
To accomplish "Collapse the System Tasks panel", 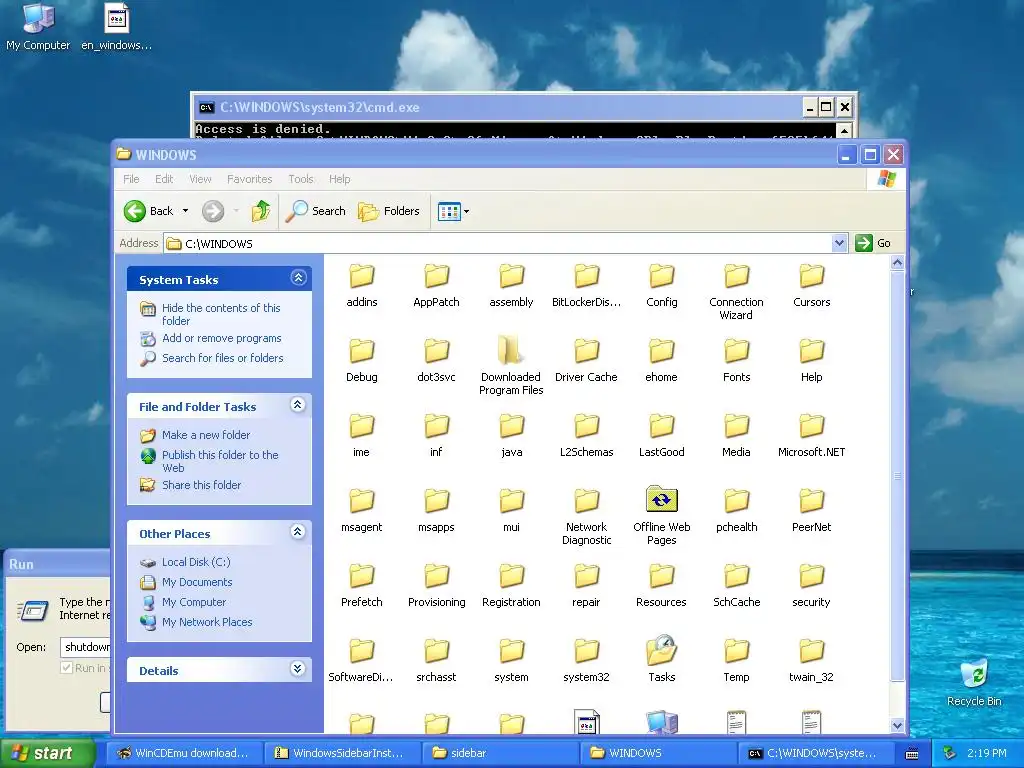I will click(298, 278).
